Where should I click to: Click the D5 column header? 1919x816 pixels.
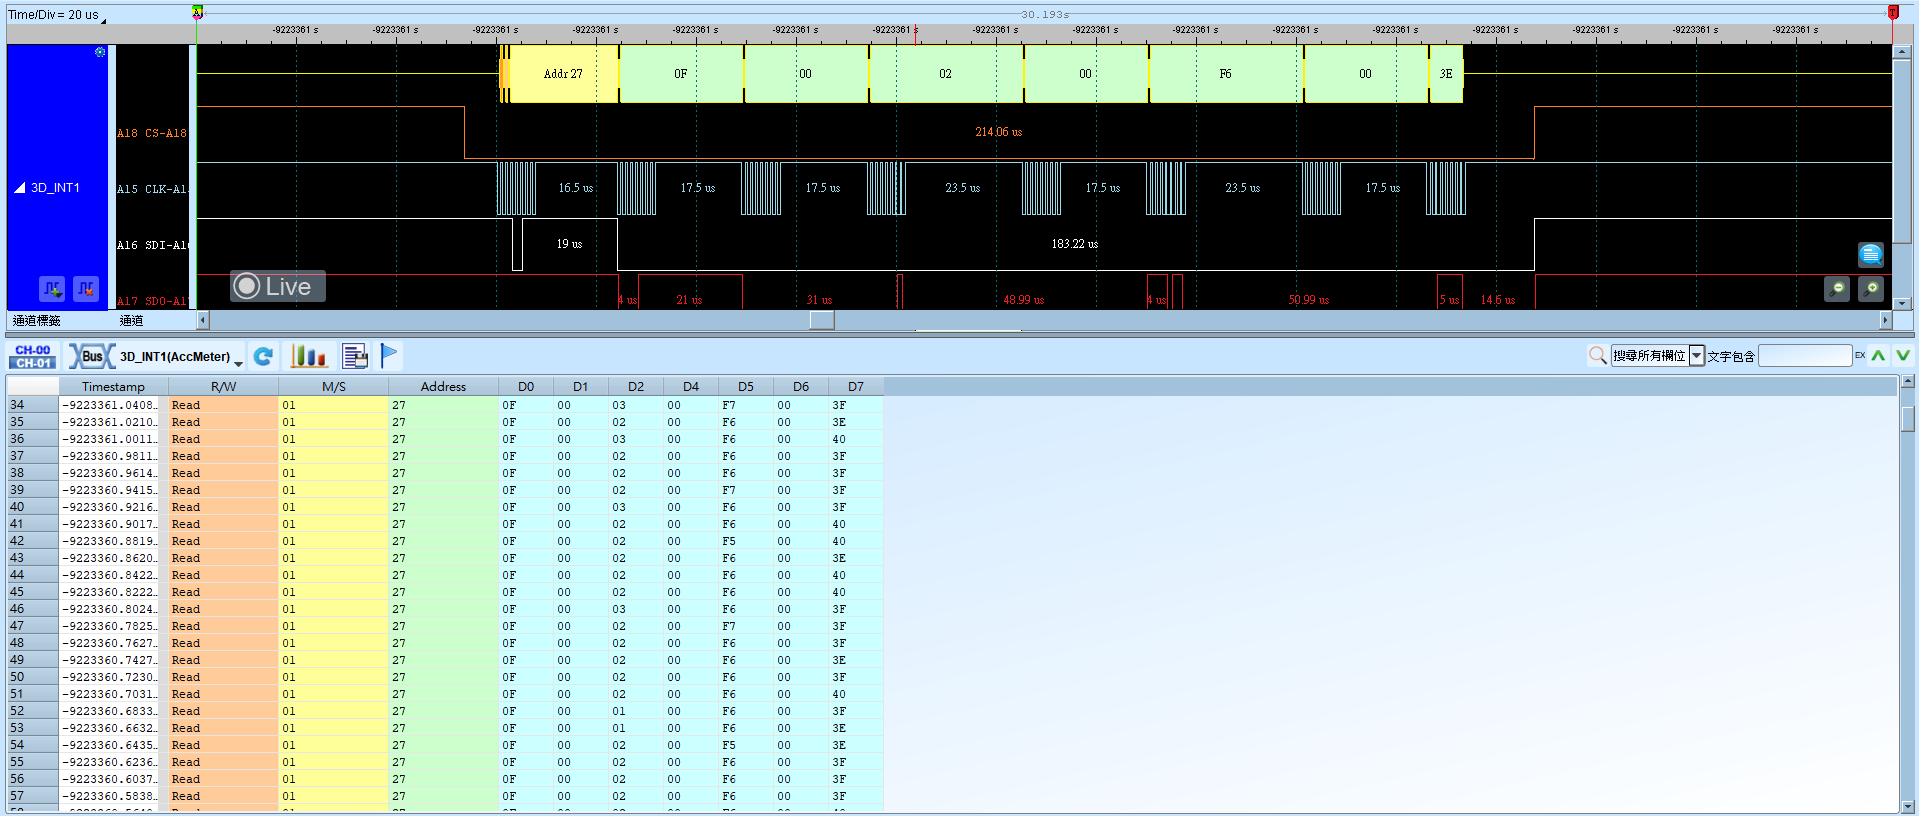(746, 387)
